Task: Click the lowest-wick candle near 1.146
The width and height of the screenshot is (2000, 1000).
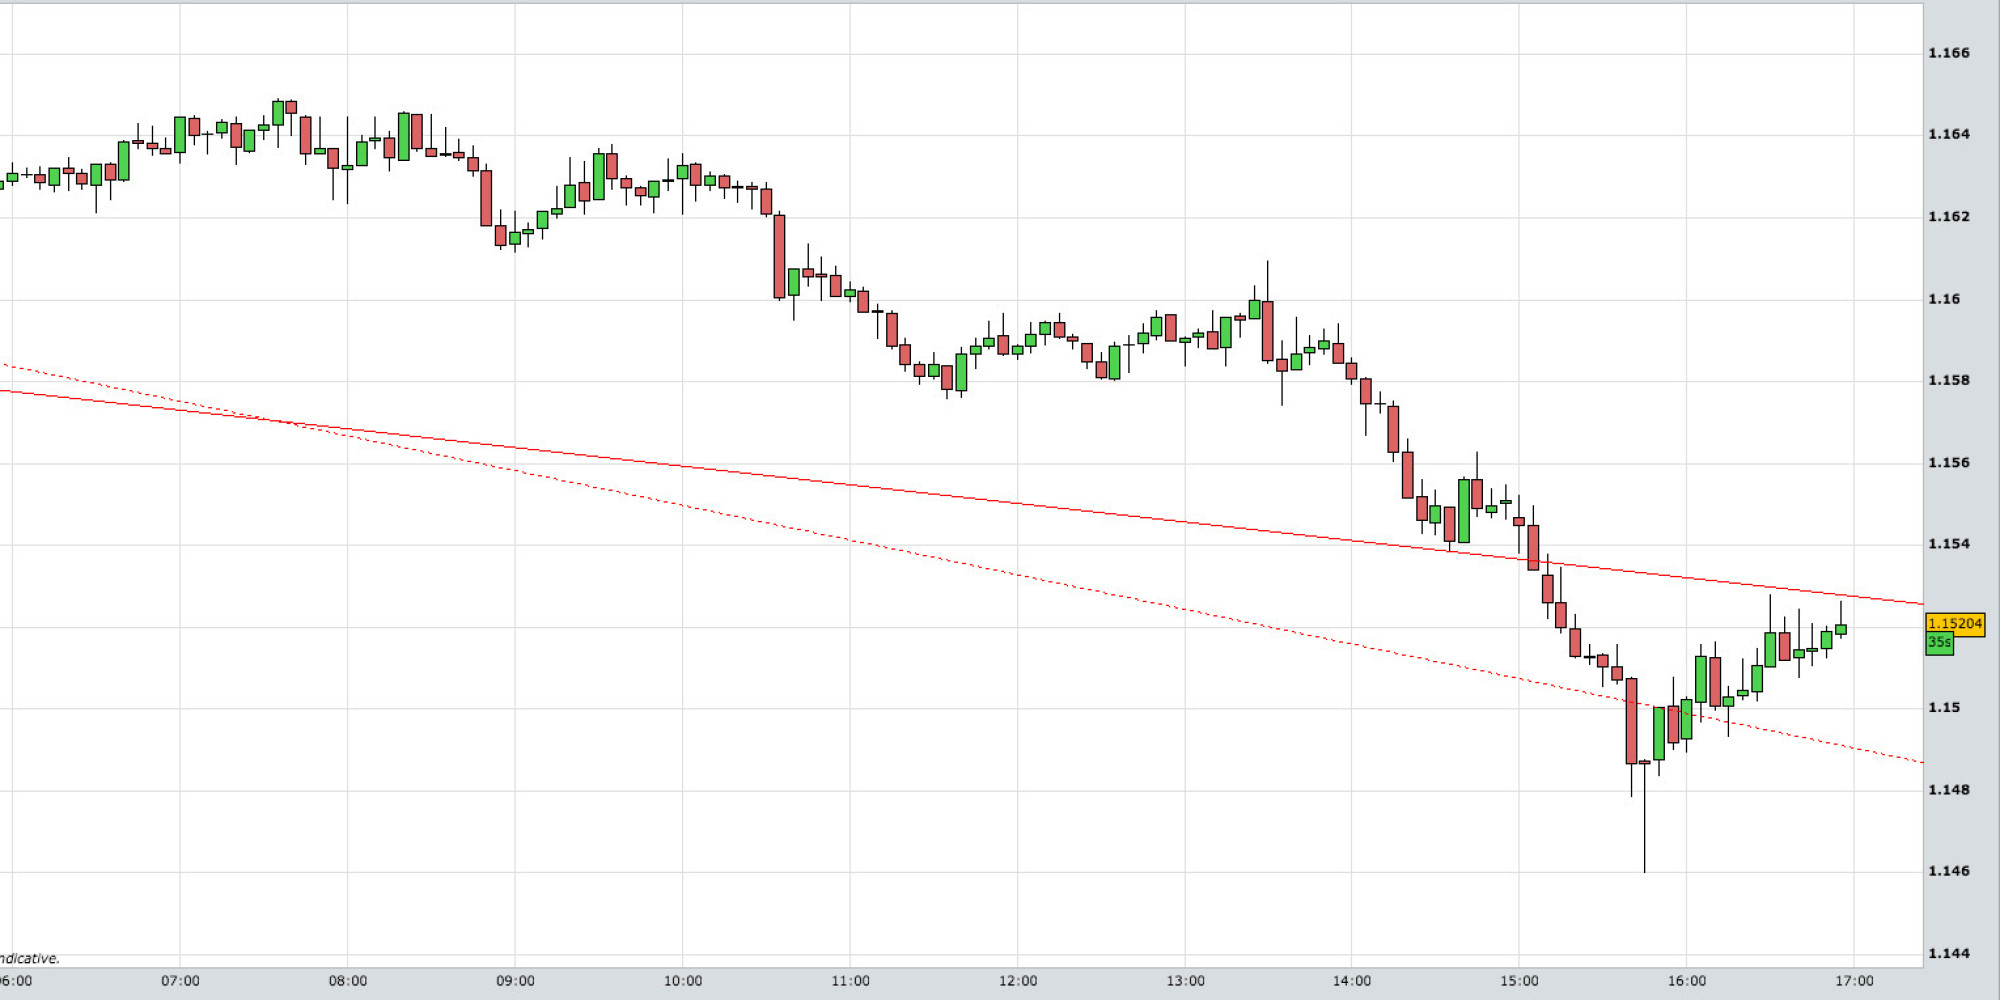Action: (x=1645, y=815)
